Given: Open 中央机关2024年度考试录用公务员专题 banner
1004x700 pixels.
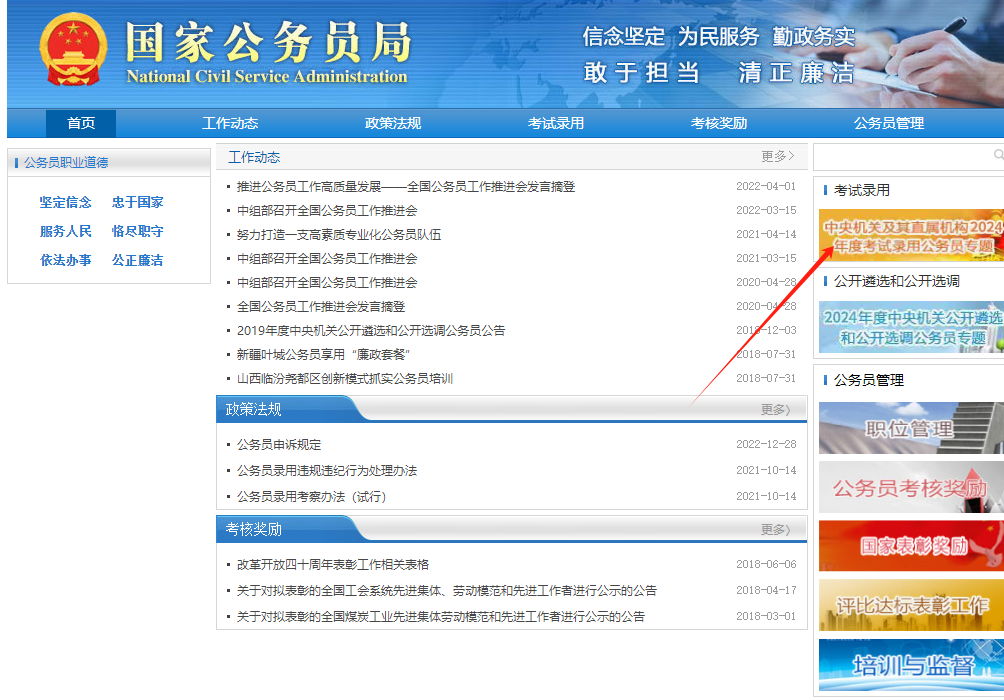Looking at the screenshot, I should (x=911, y=235).
